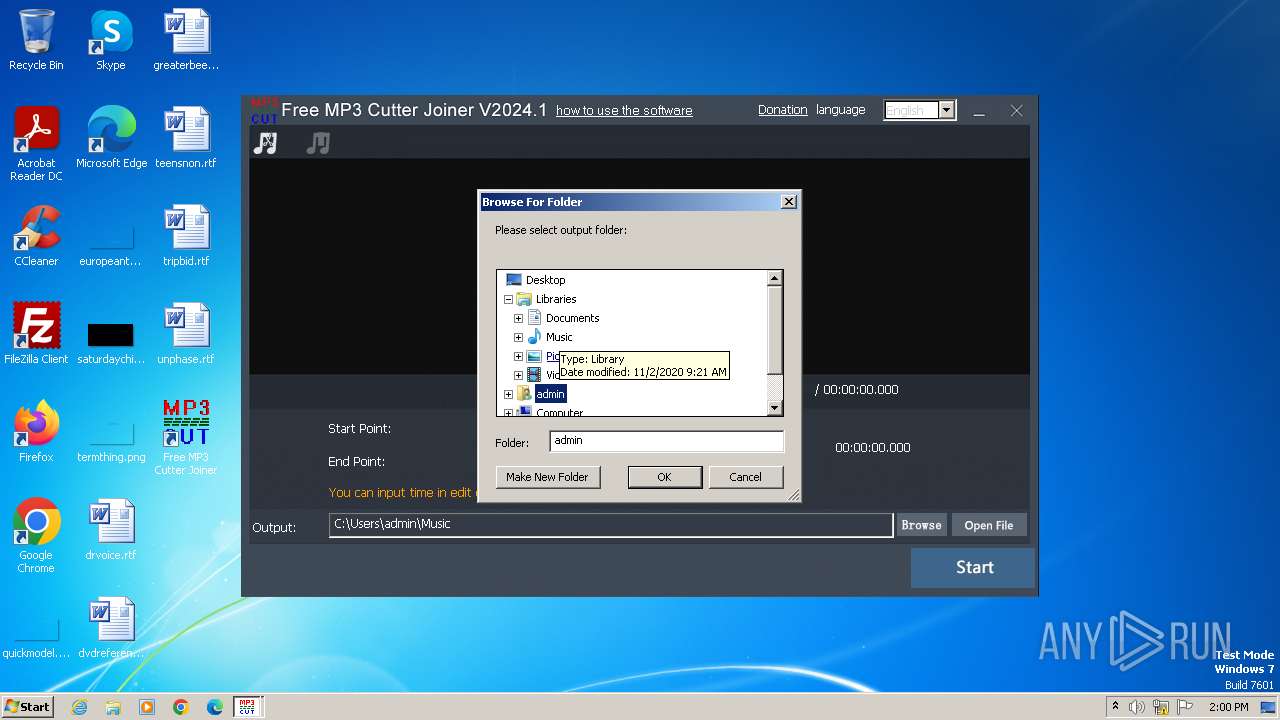Open media player taskbar icon

point(147,707)
